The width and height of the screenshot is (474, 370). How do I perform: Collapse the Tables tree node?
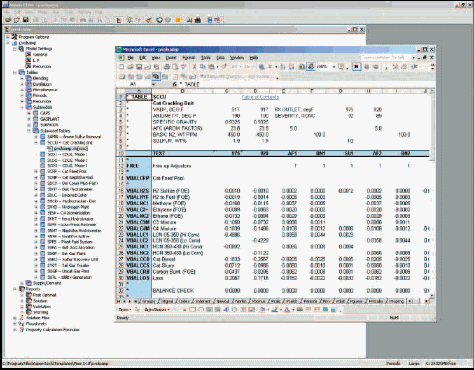15,72
